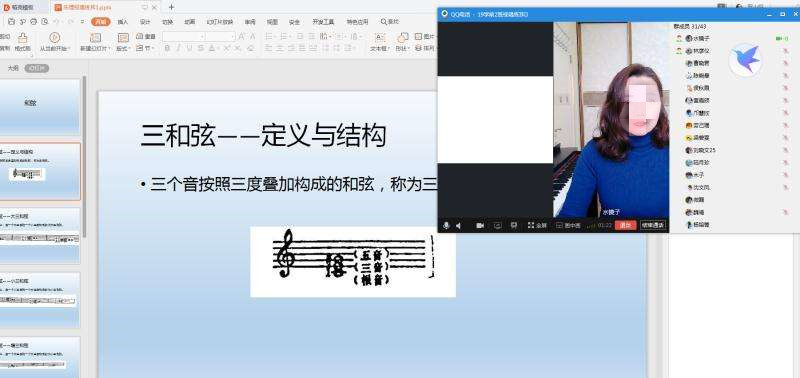
Task: Click the bold B formatting icon
Action: [167, 48]
